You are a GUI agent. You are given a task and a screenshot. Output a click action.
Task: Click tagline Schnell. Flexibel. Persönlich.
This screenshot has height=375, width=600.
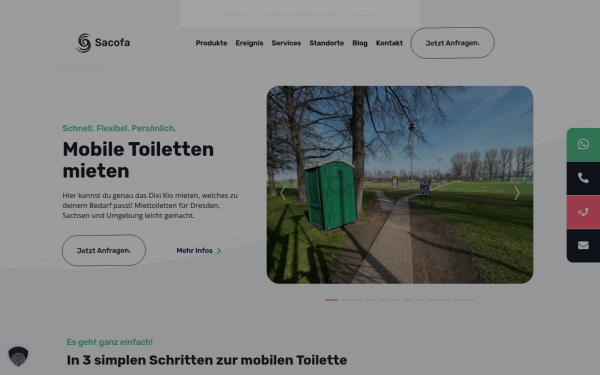coord(119,128)
